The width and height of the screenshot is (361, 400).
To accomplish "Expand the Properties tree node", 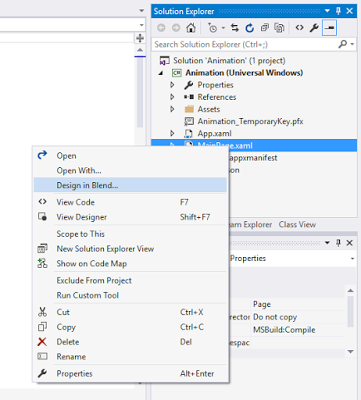I will 172,85.
